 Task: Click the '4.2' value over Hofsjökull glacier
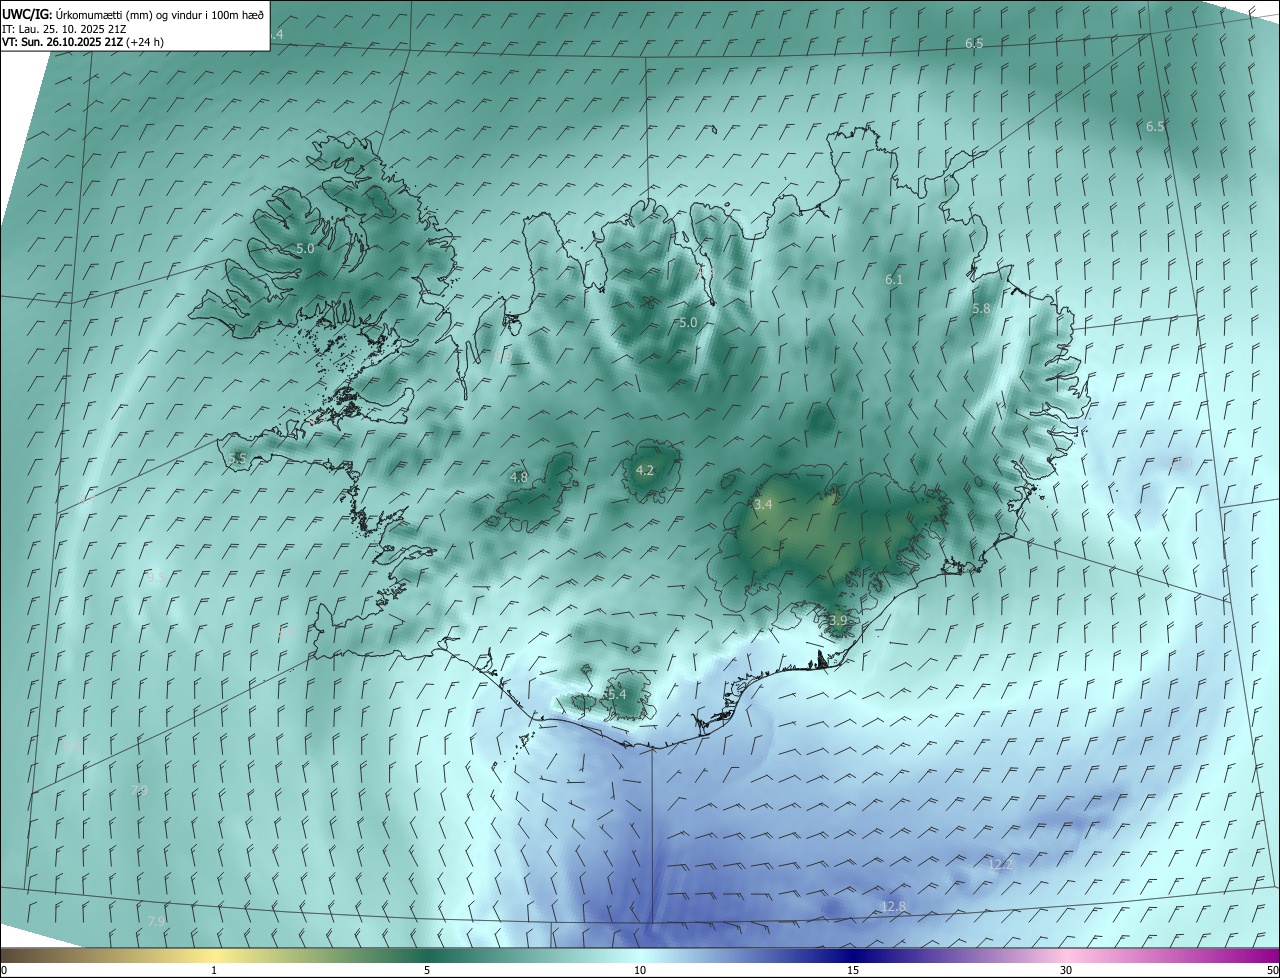point(645,471)
